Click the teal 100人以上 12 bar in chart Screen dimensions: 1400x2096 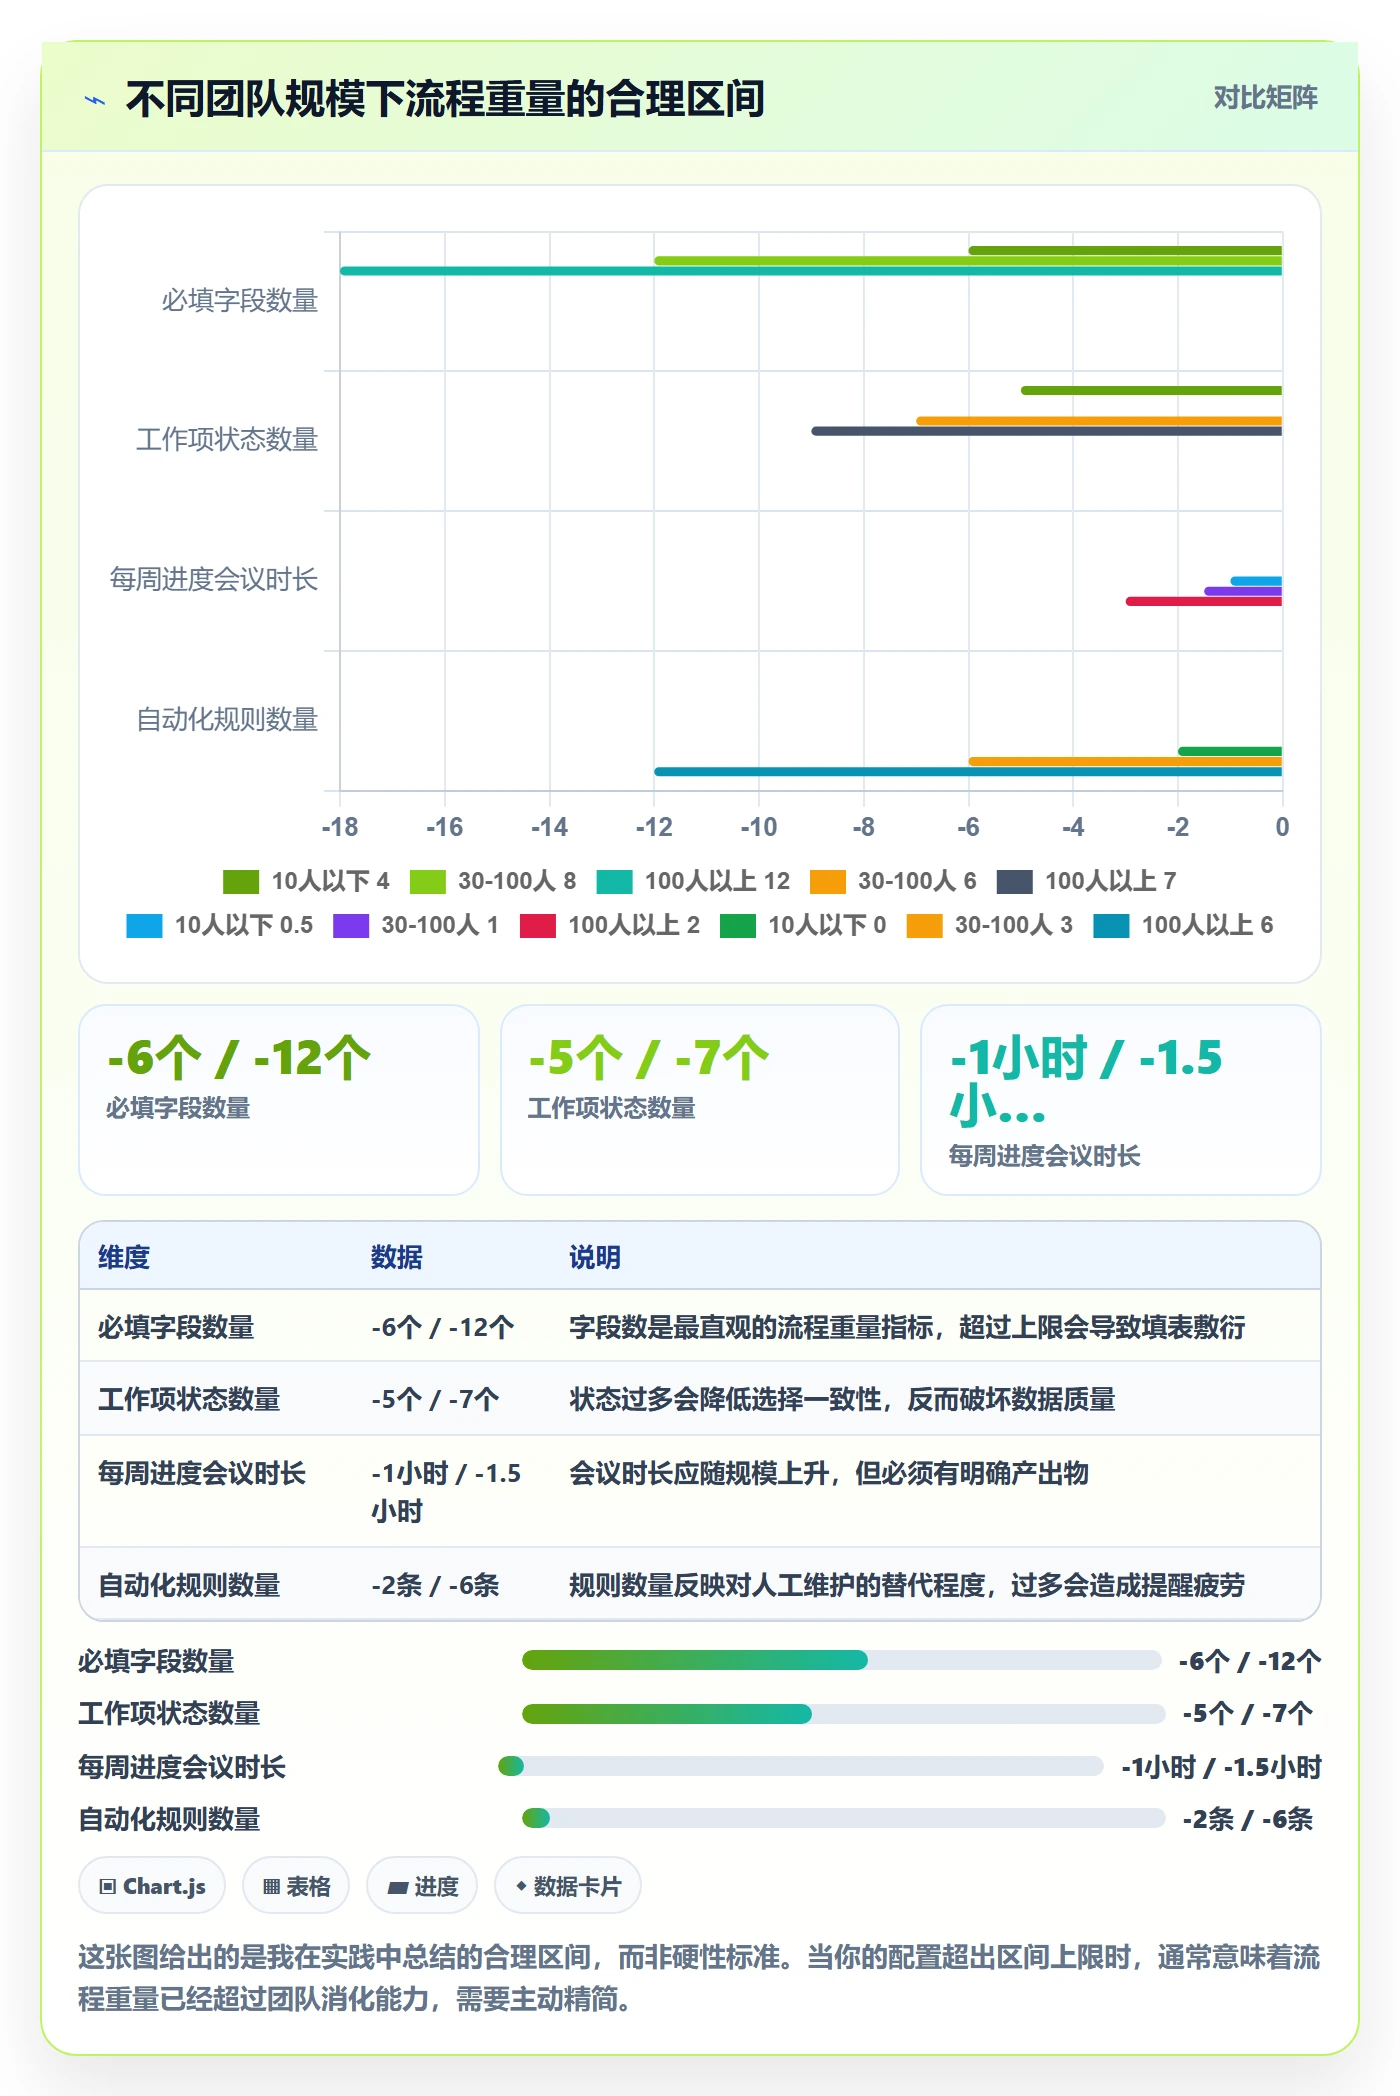tap(811, 271)
